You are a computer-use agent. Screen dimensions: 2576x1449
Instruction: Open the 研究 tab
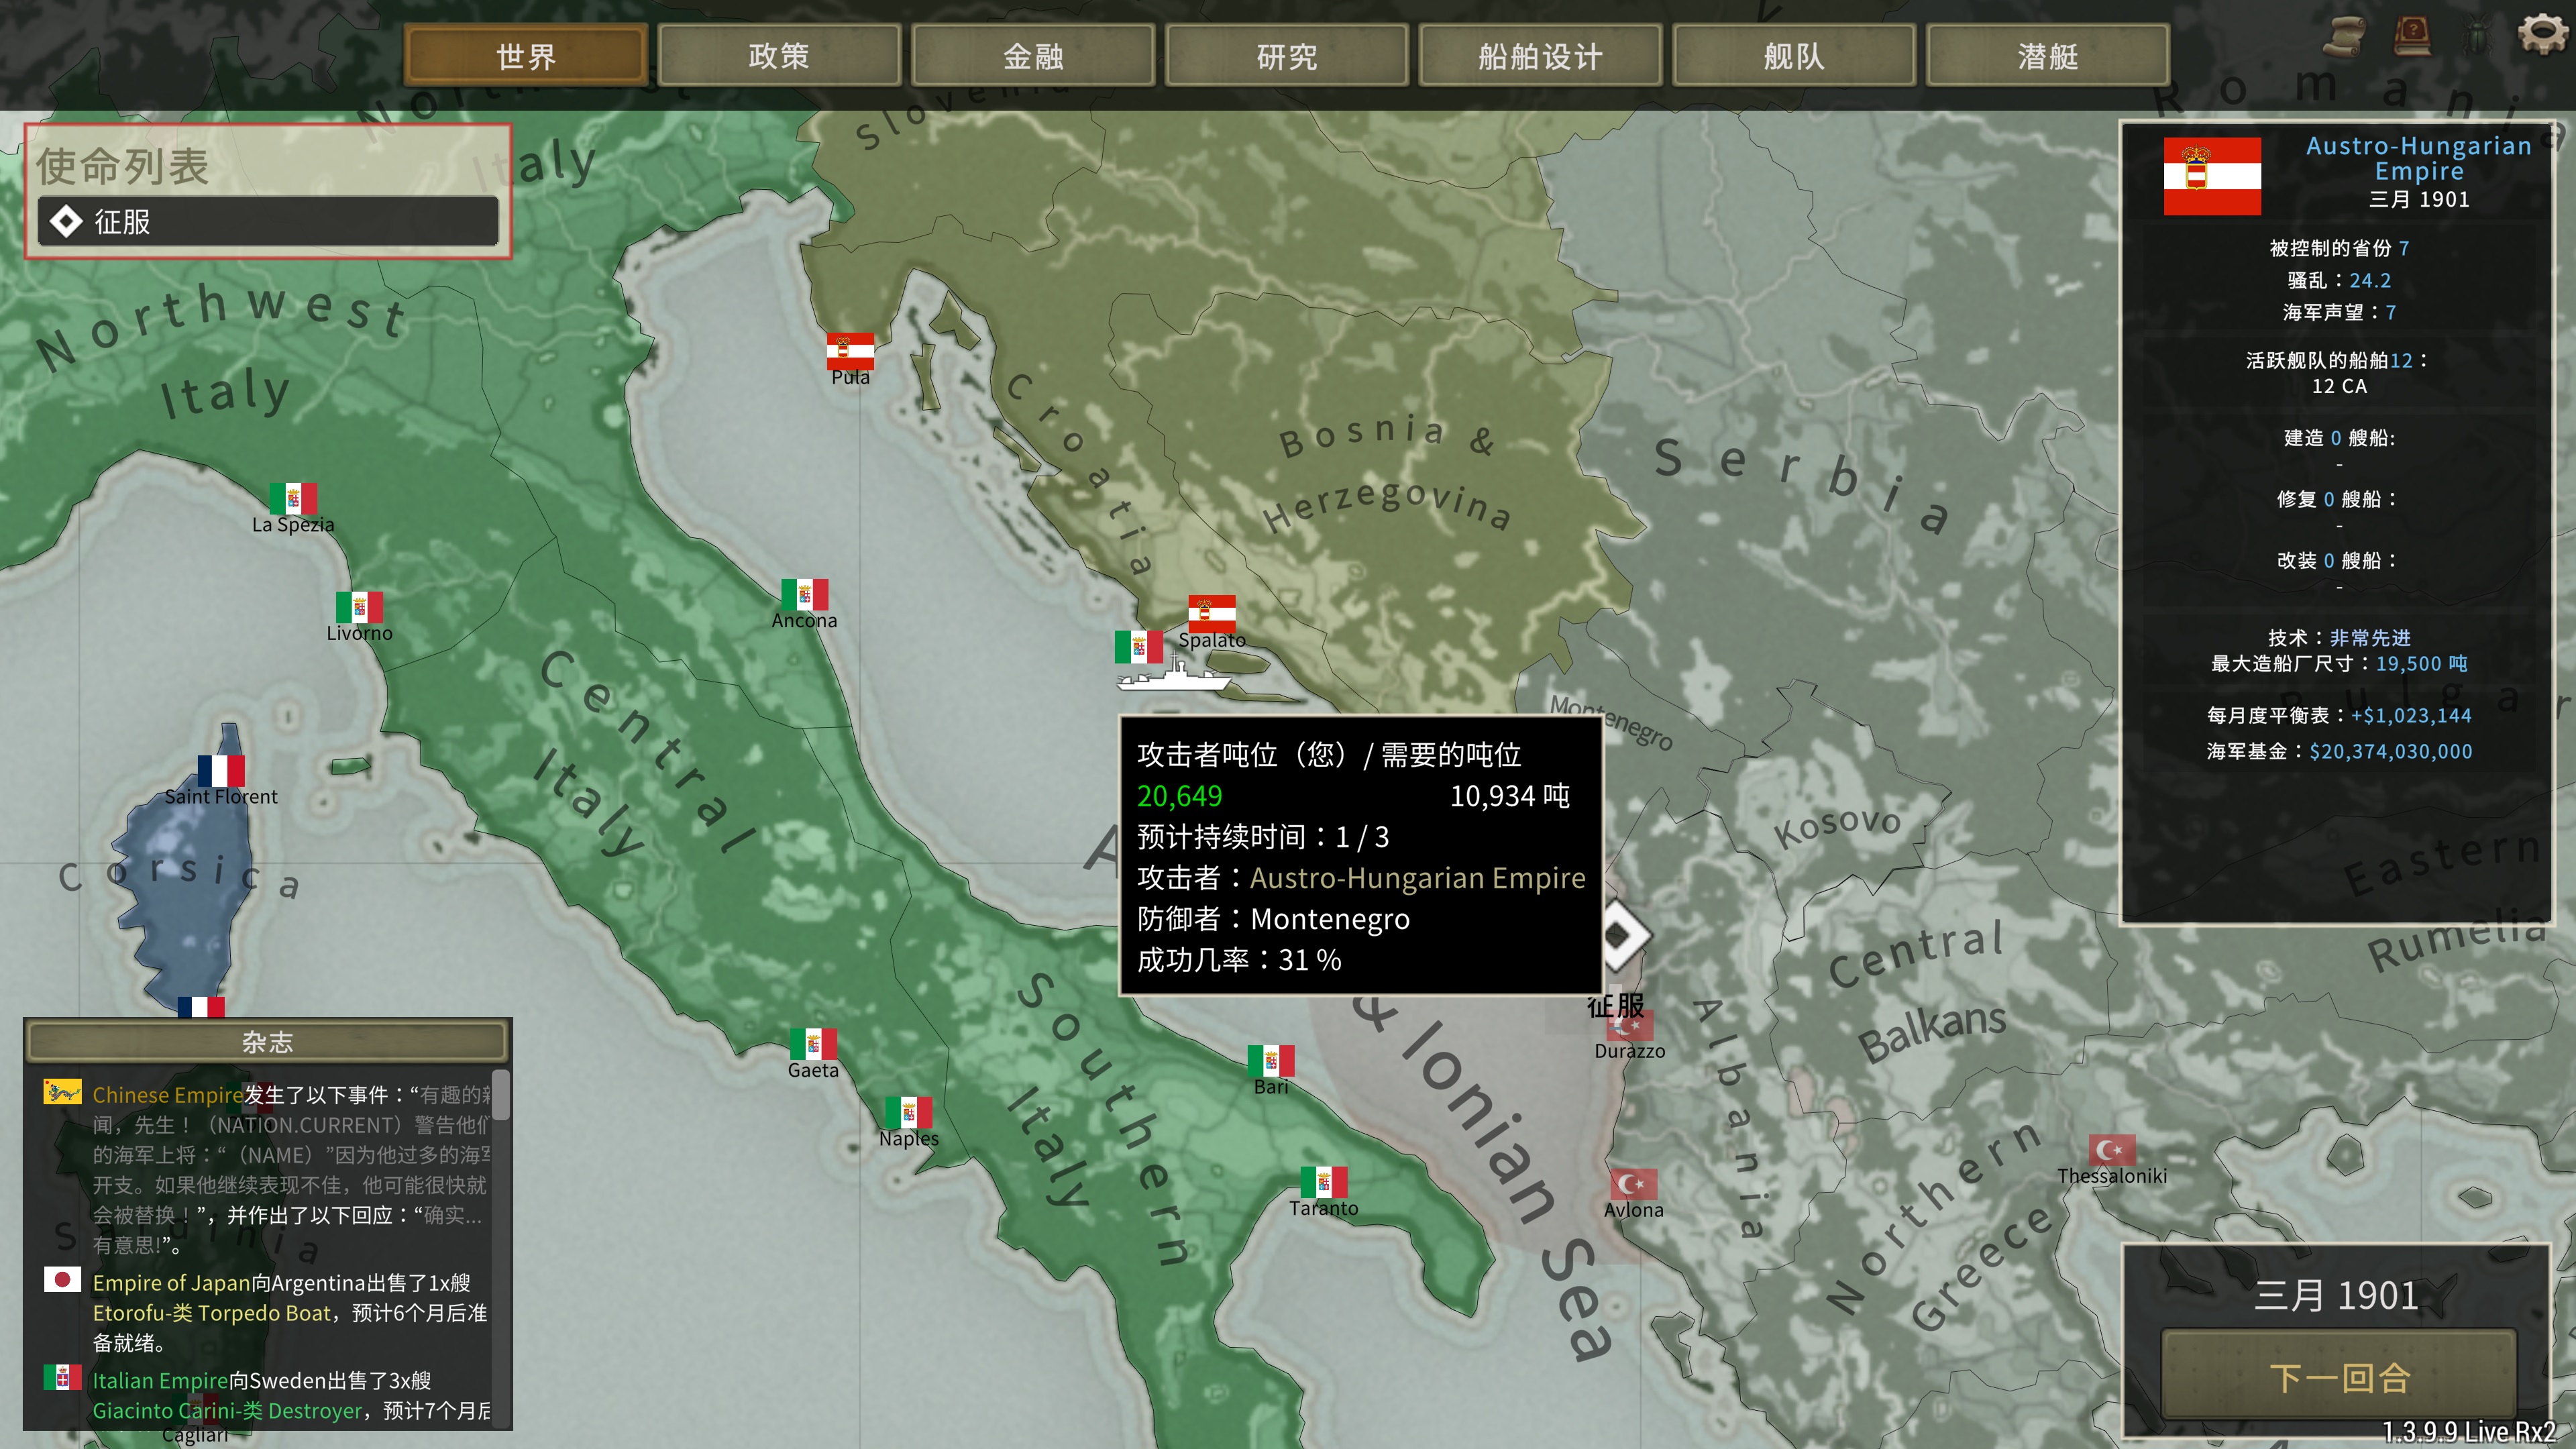(1287, 56)
